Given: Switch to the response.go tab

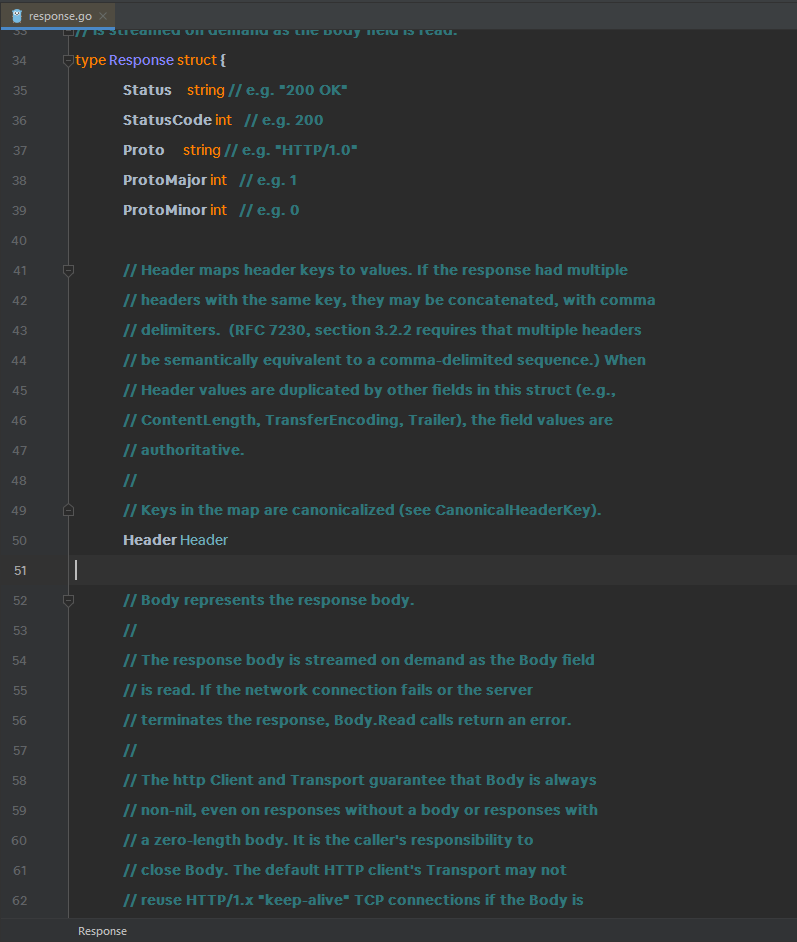Looking at the screenshot, I should [x=60, y=16].
